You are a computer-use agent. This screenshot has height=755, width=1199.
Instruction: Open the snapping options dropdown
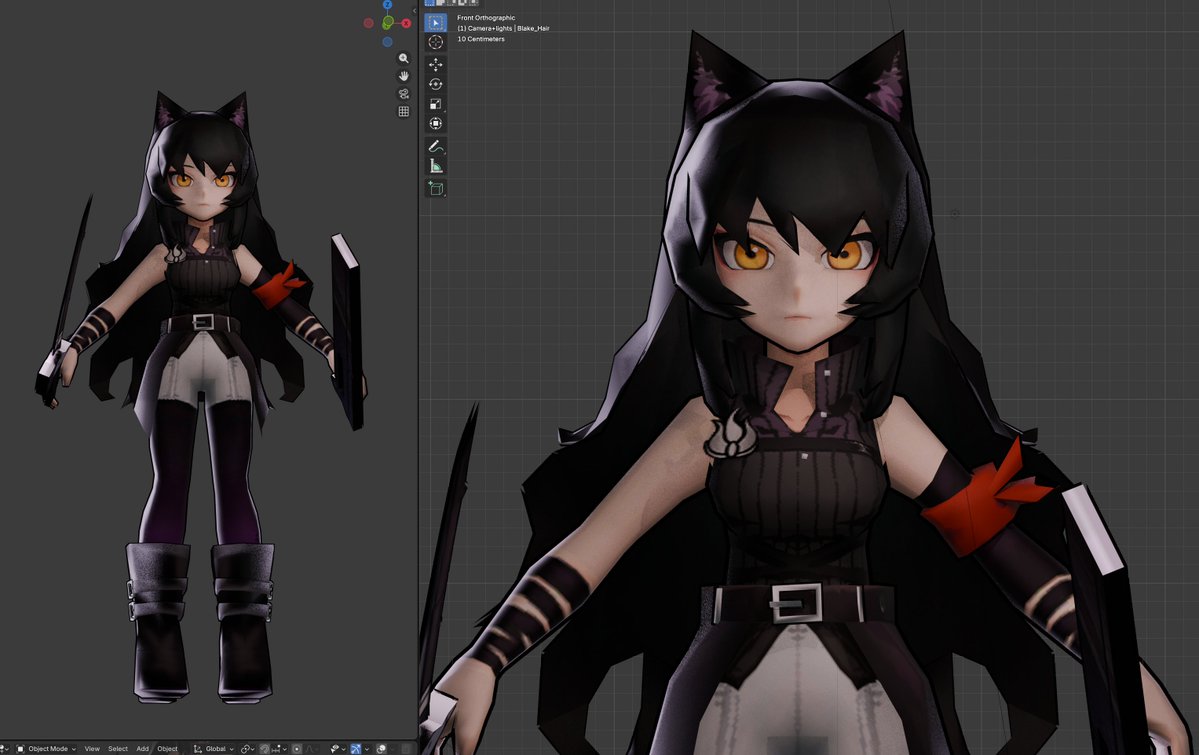tap(278, 749)
